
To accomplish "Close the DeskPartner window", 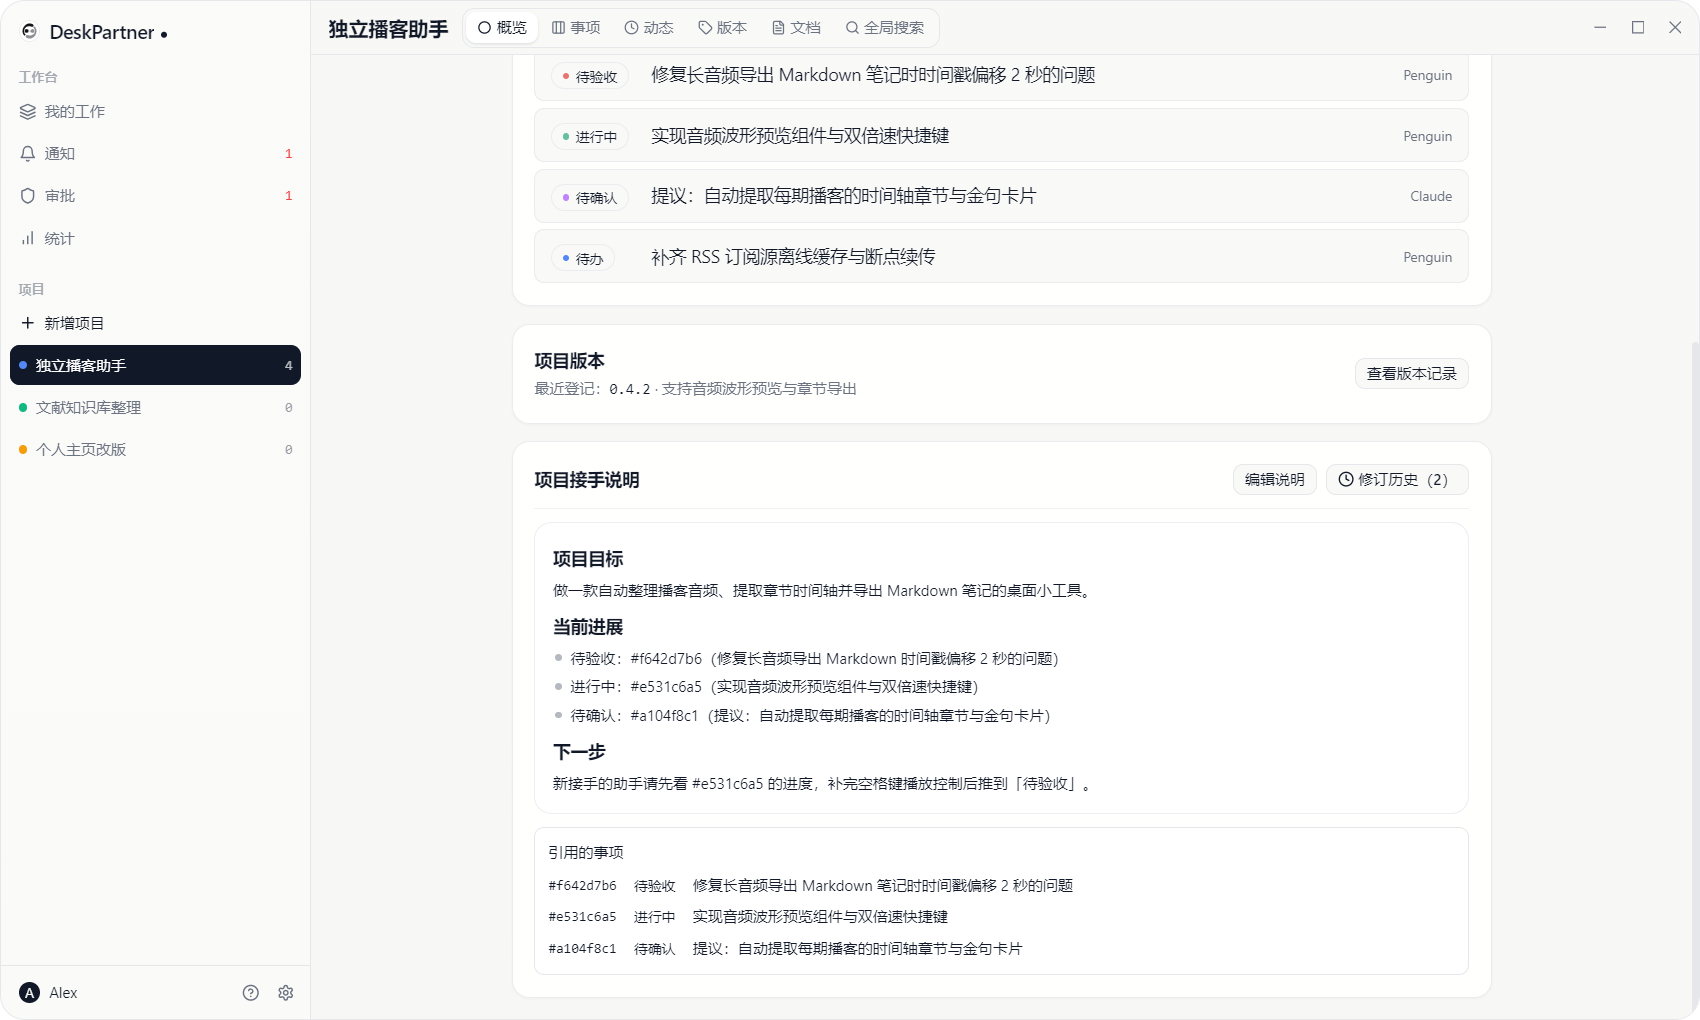I will pyautogui.click(x=1675, y=28).
